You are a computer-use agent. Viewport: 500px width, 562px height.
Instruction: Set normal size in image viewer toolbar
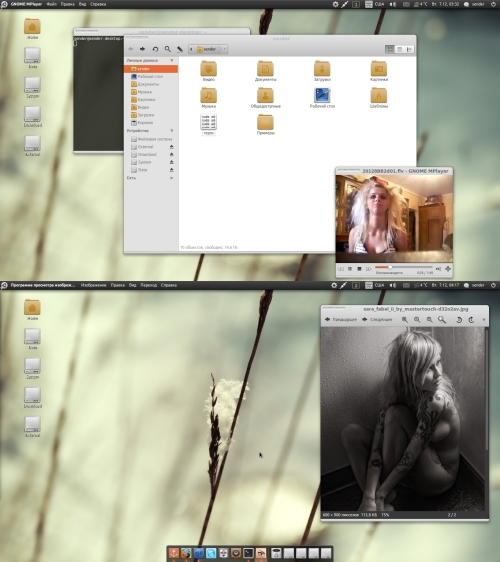click(429, 320)
